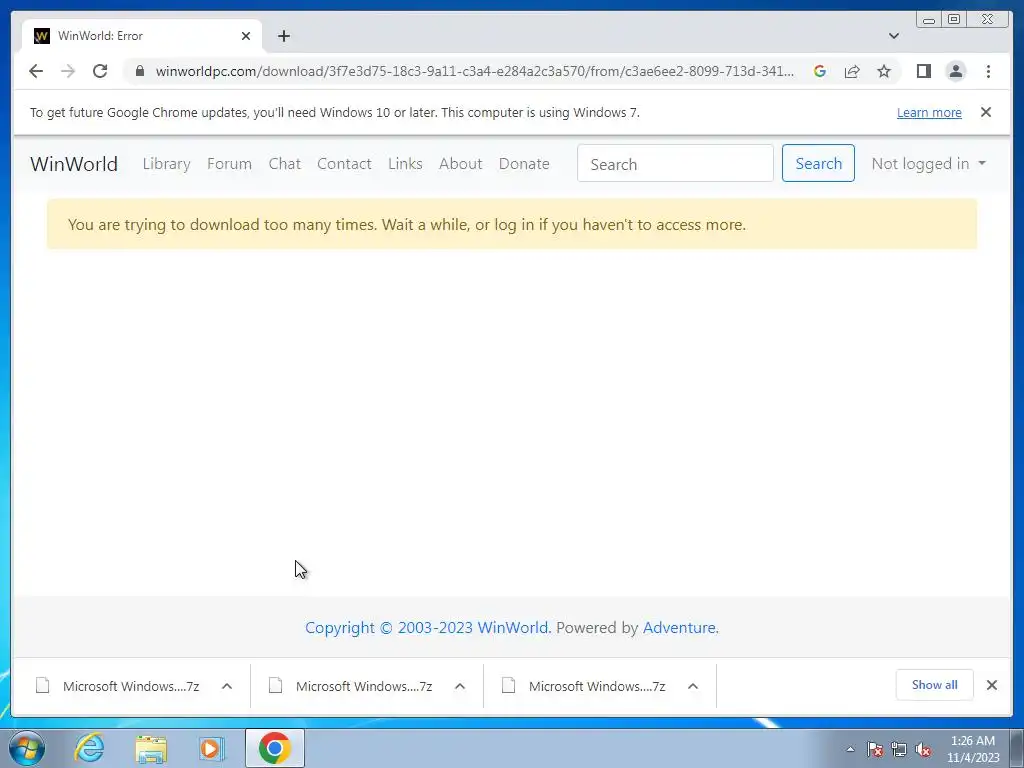Expand the tab search chevron

(893, 36)
